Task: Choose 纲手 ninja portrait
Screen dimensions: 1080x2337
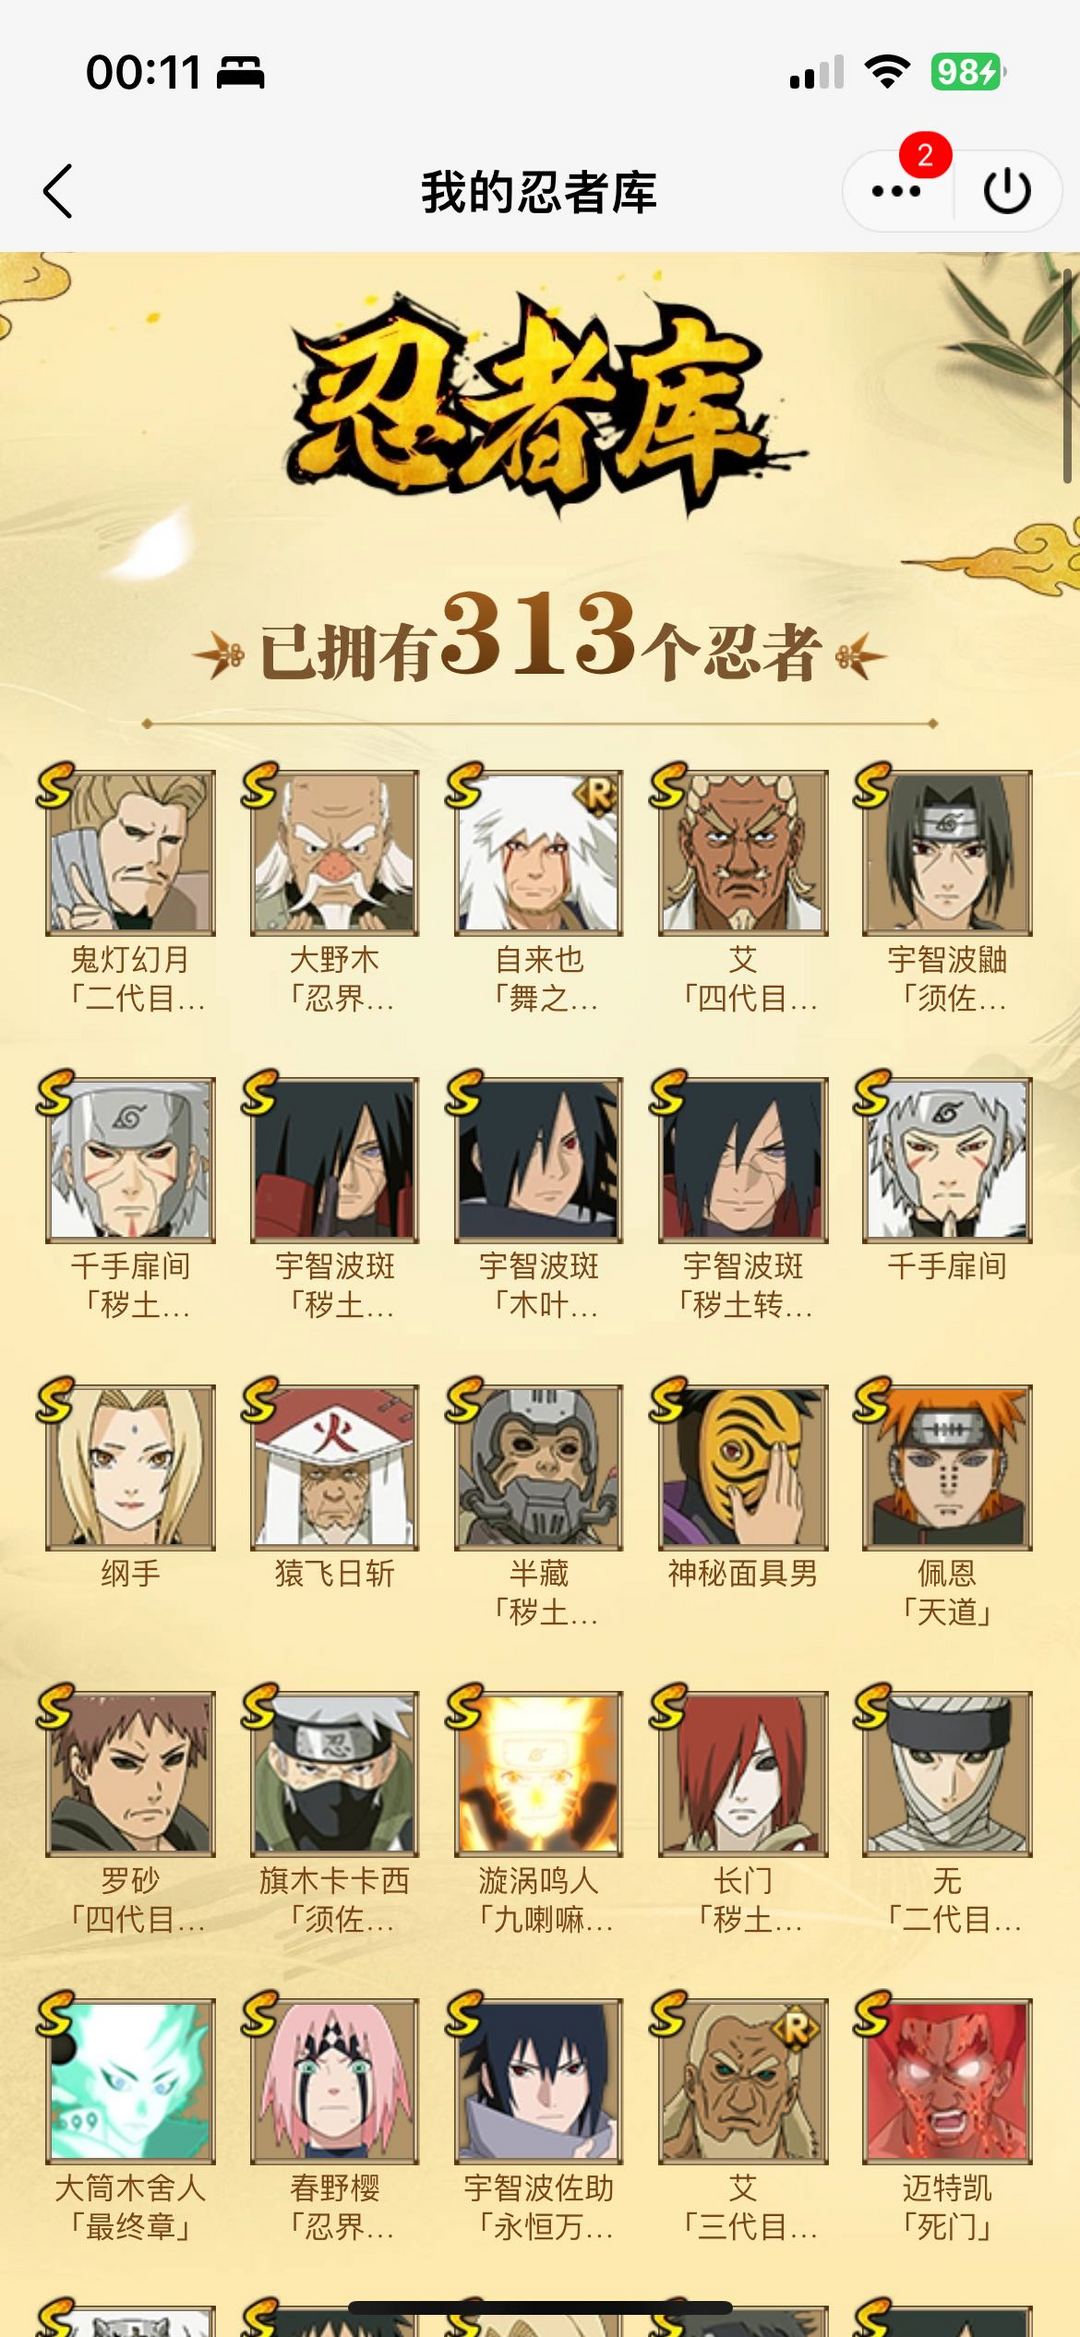Action: tap(131, 1467)
